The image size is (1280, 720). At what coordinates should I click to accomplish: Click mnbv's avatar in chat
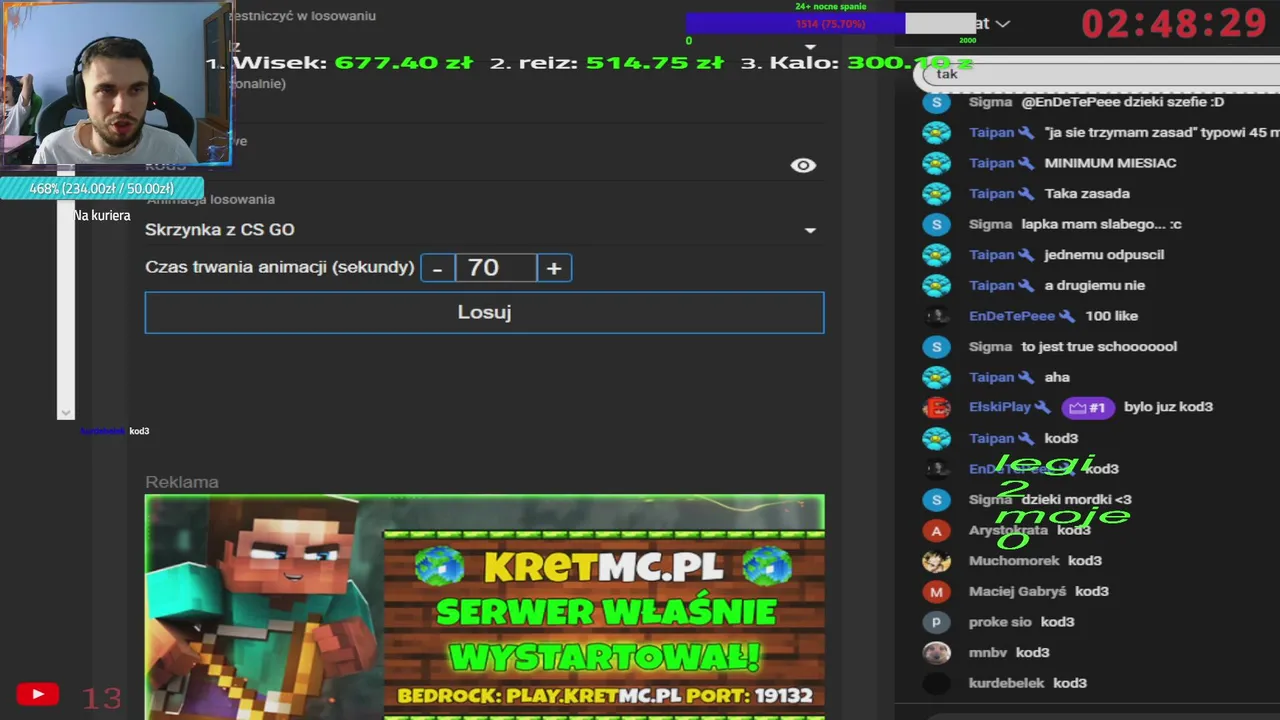pos(936,653)
